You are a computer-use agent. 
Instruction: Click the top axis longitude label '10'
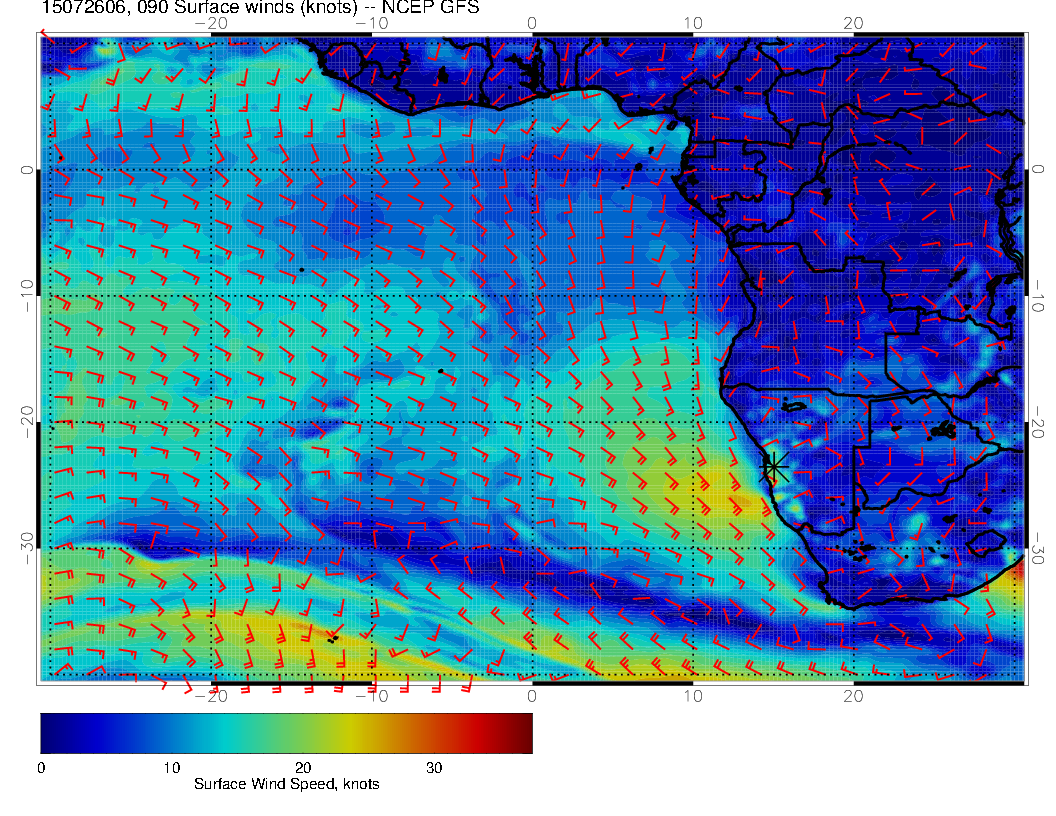(x=693, y=23)
